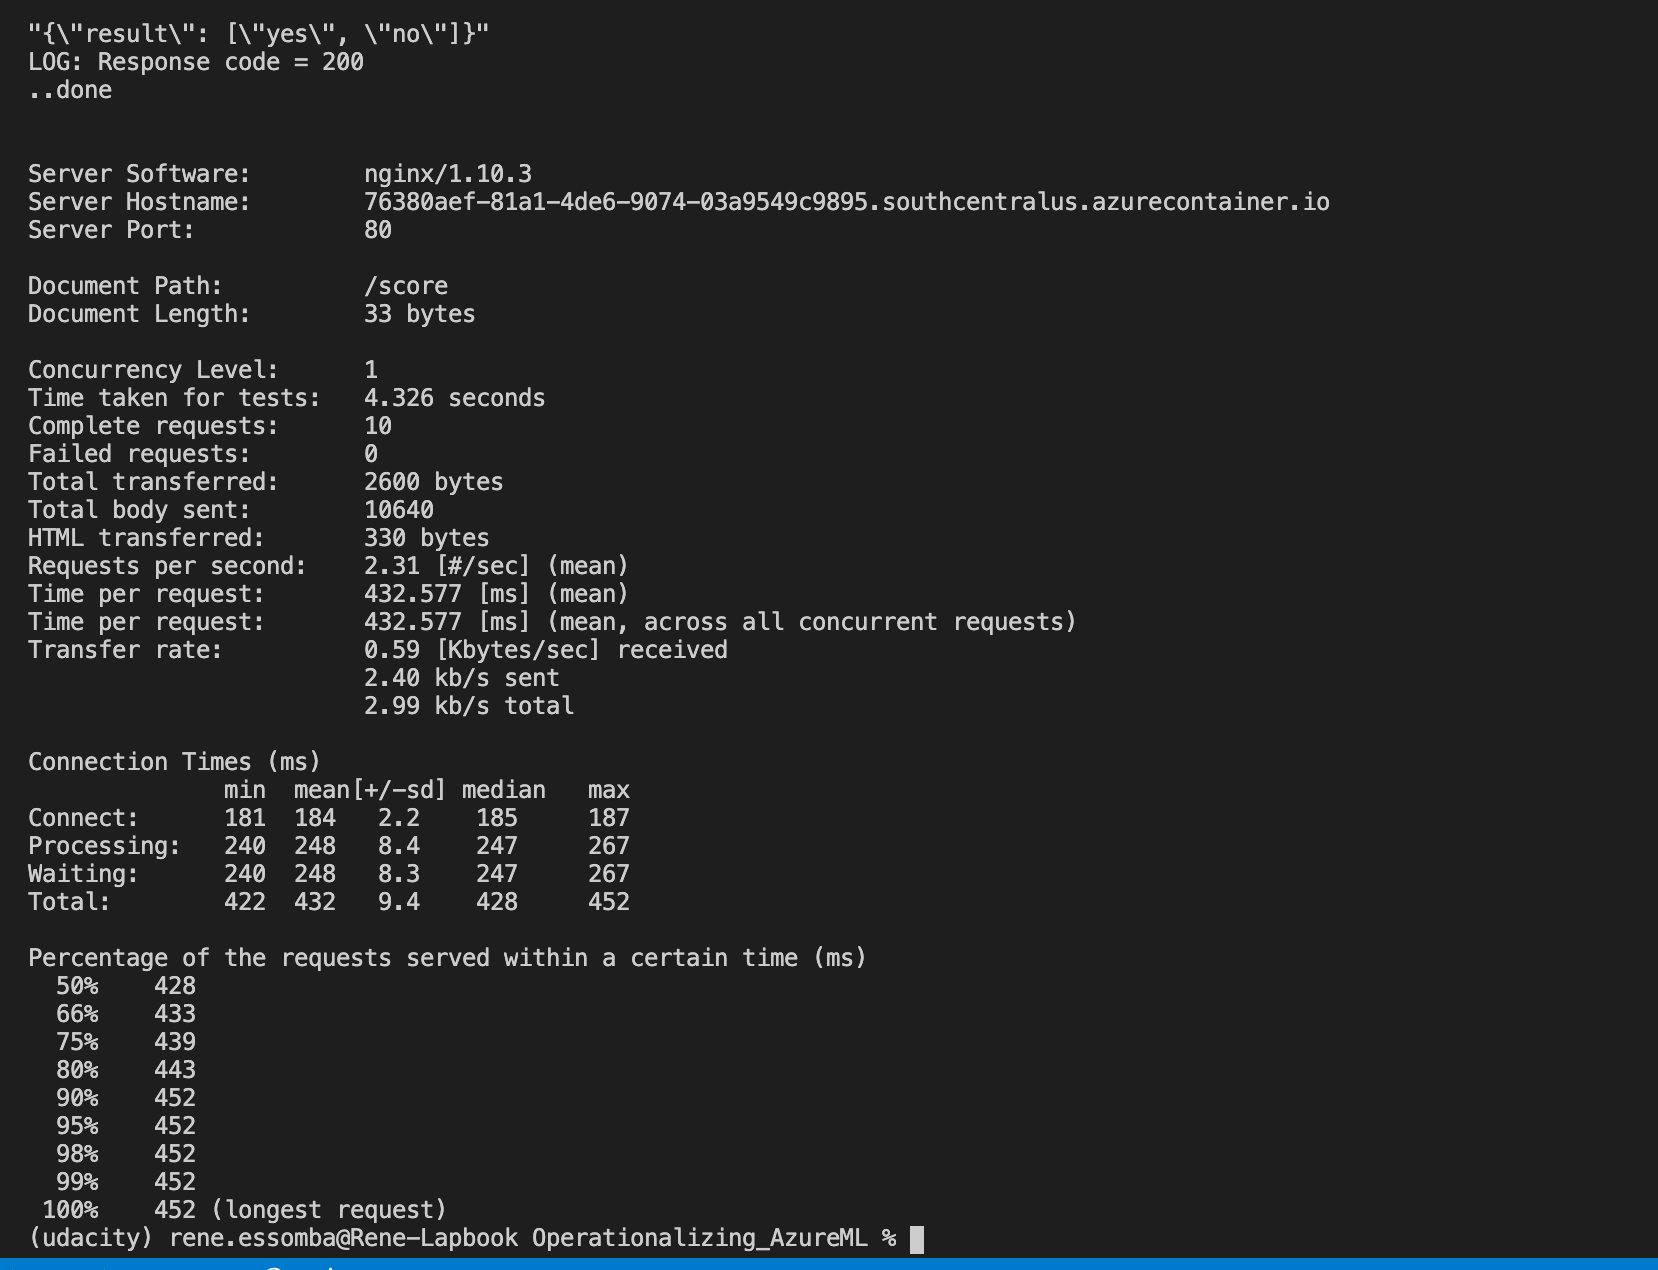Select the Server Port value 80

378,230
